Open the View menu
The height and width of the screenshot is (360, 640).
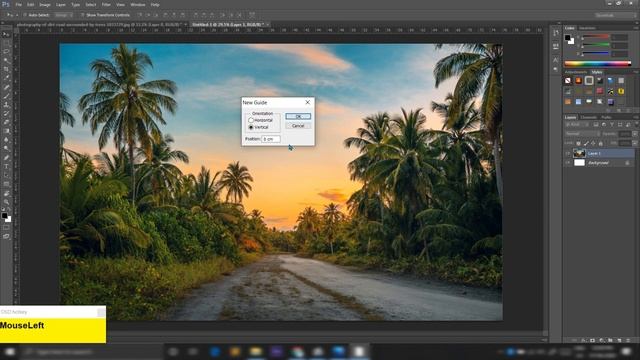120,4
